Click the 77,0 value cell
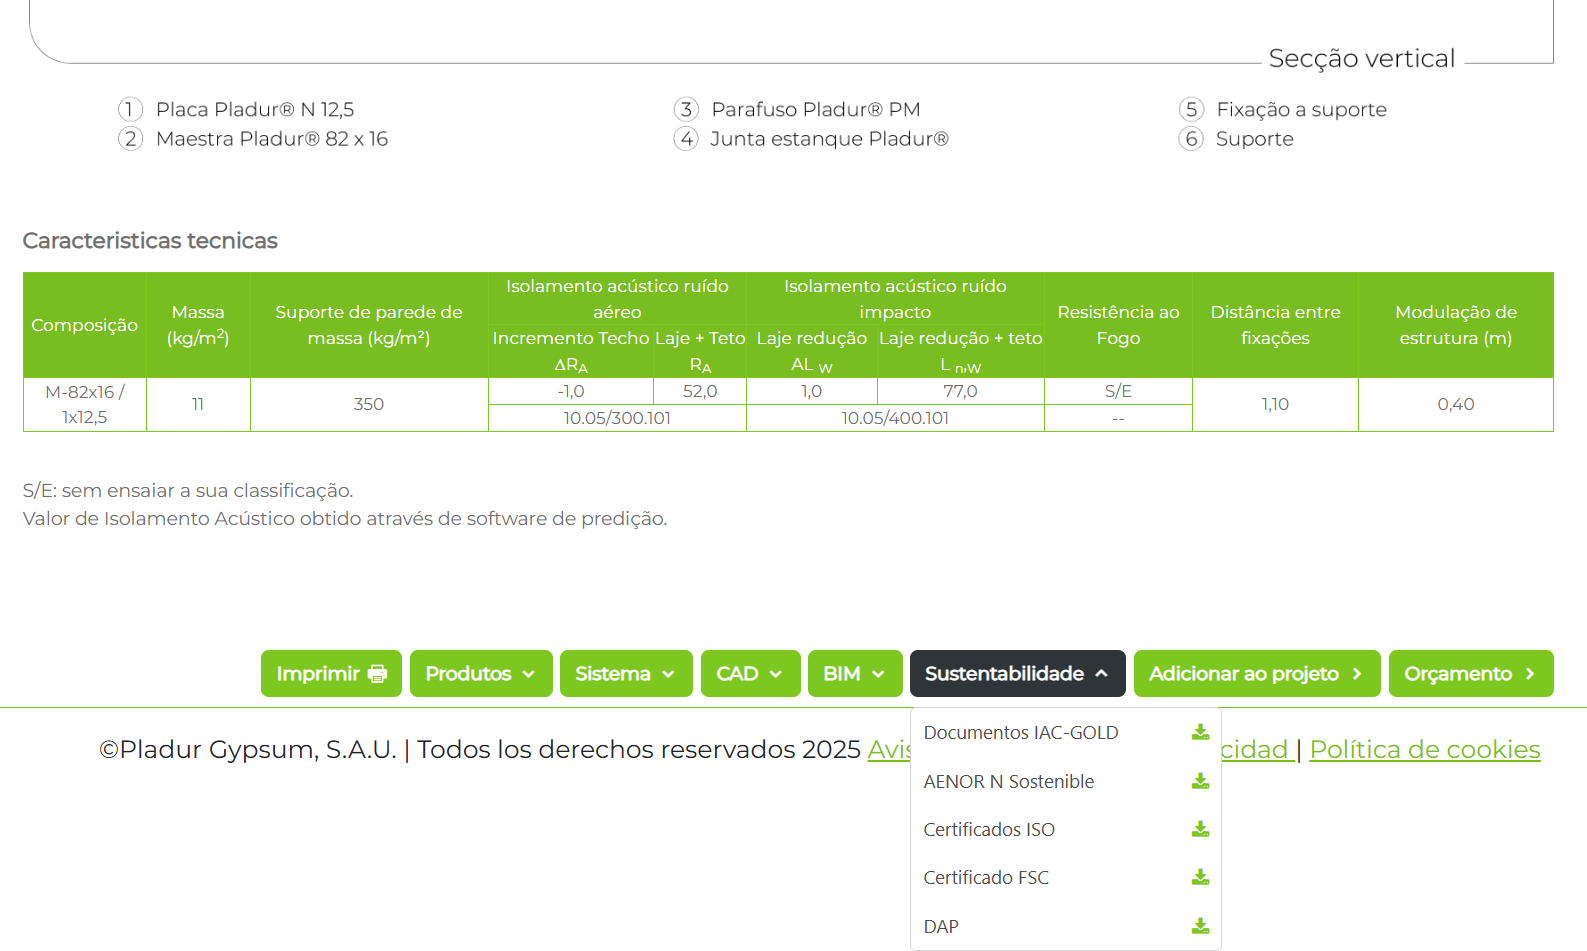The height and width of the screenshot is (951, 1587). click(x=960, y=391)
